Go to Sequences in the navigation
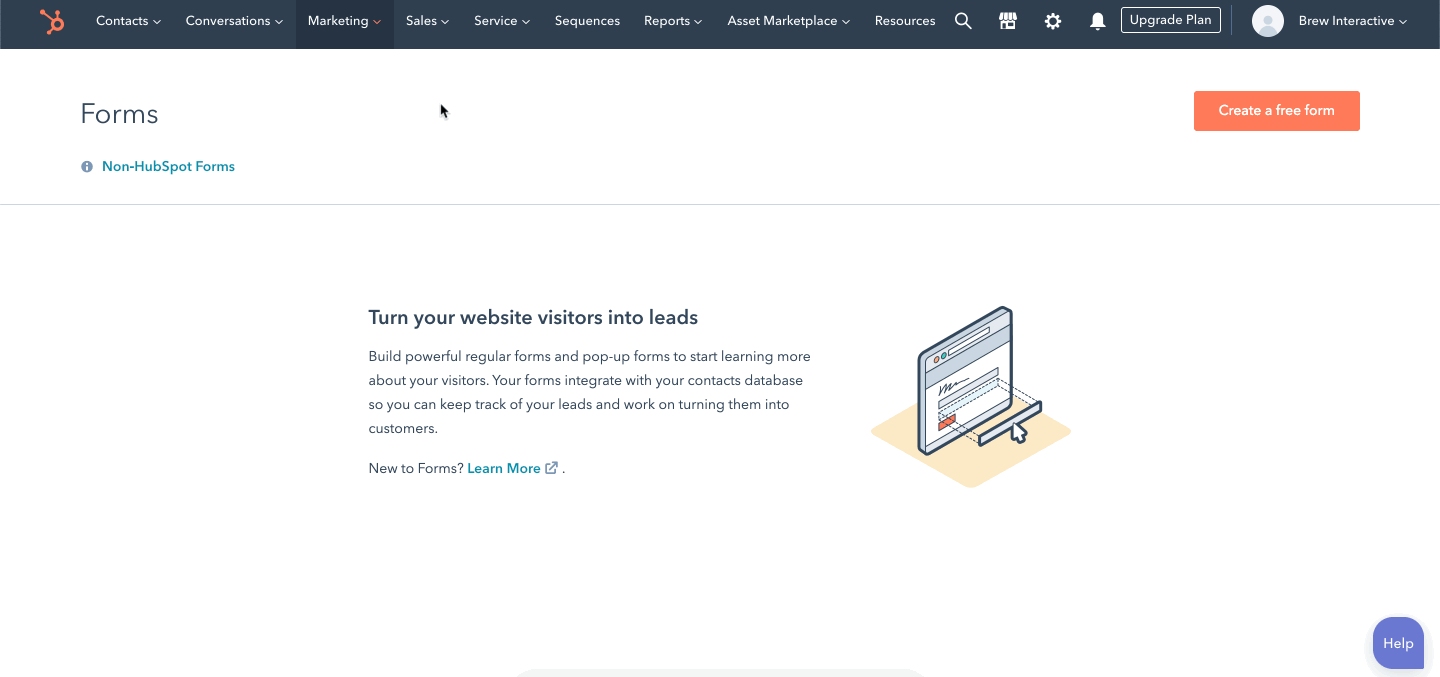This screenshot has width=1440, height=677. pyautogui.click(x=587, y=21)
